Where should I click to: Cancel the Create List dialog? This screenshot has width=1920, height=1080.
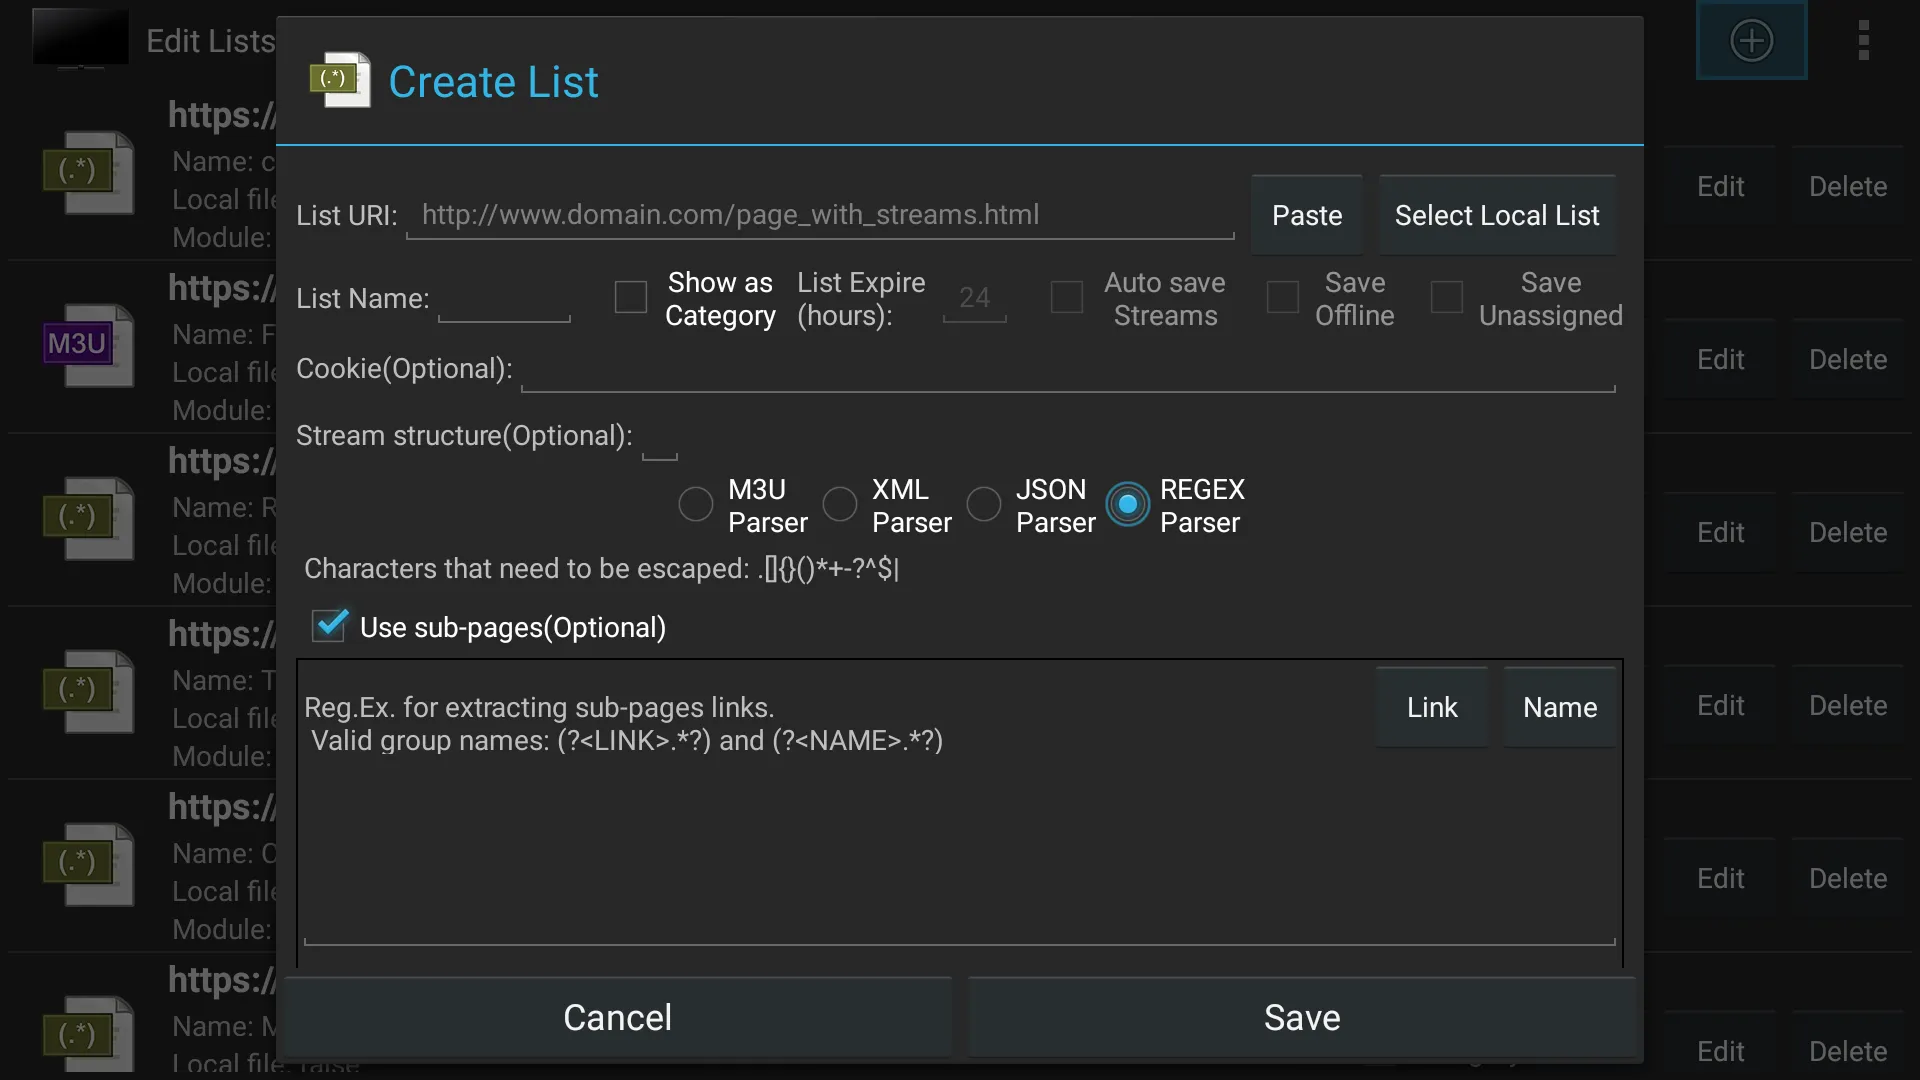tap(618, 1017)
